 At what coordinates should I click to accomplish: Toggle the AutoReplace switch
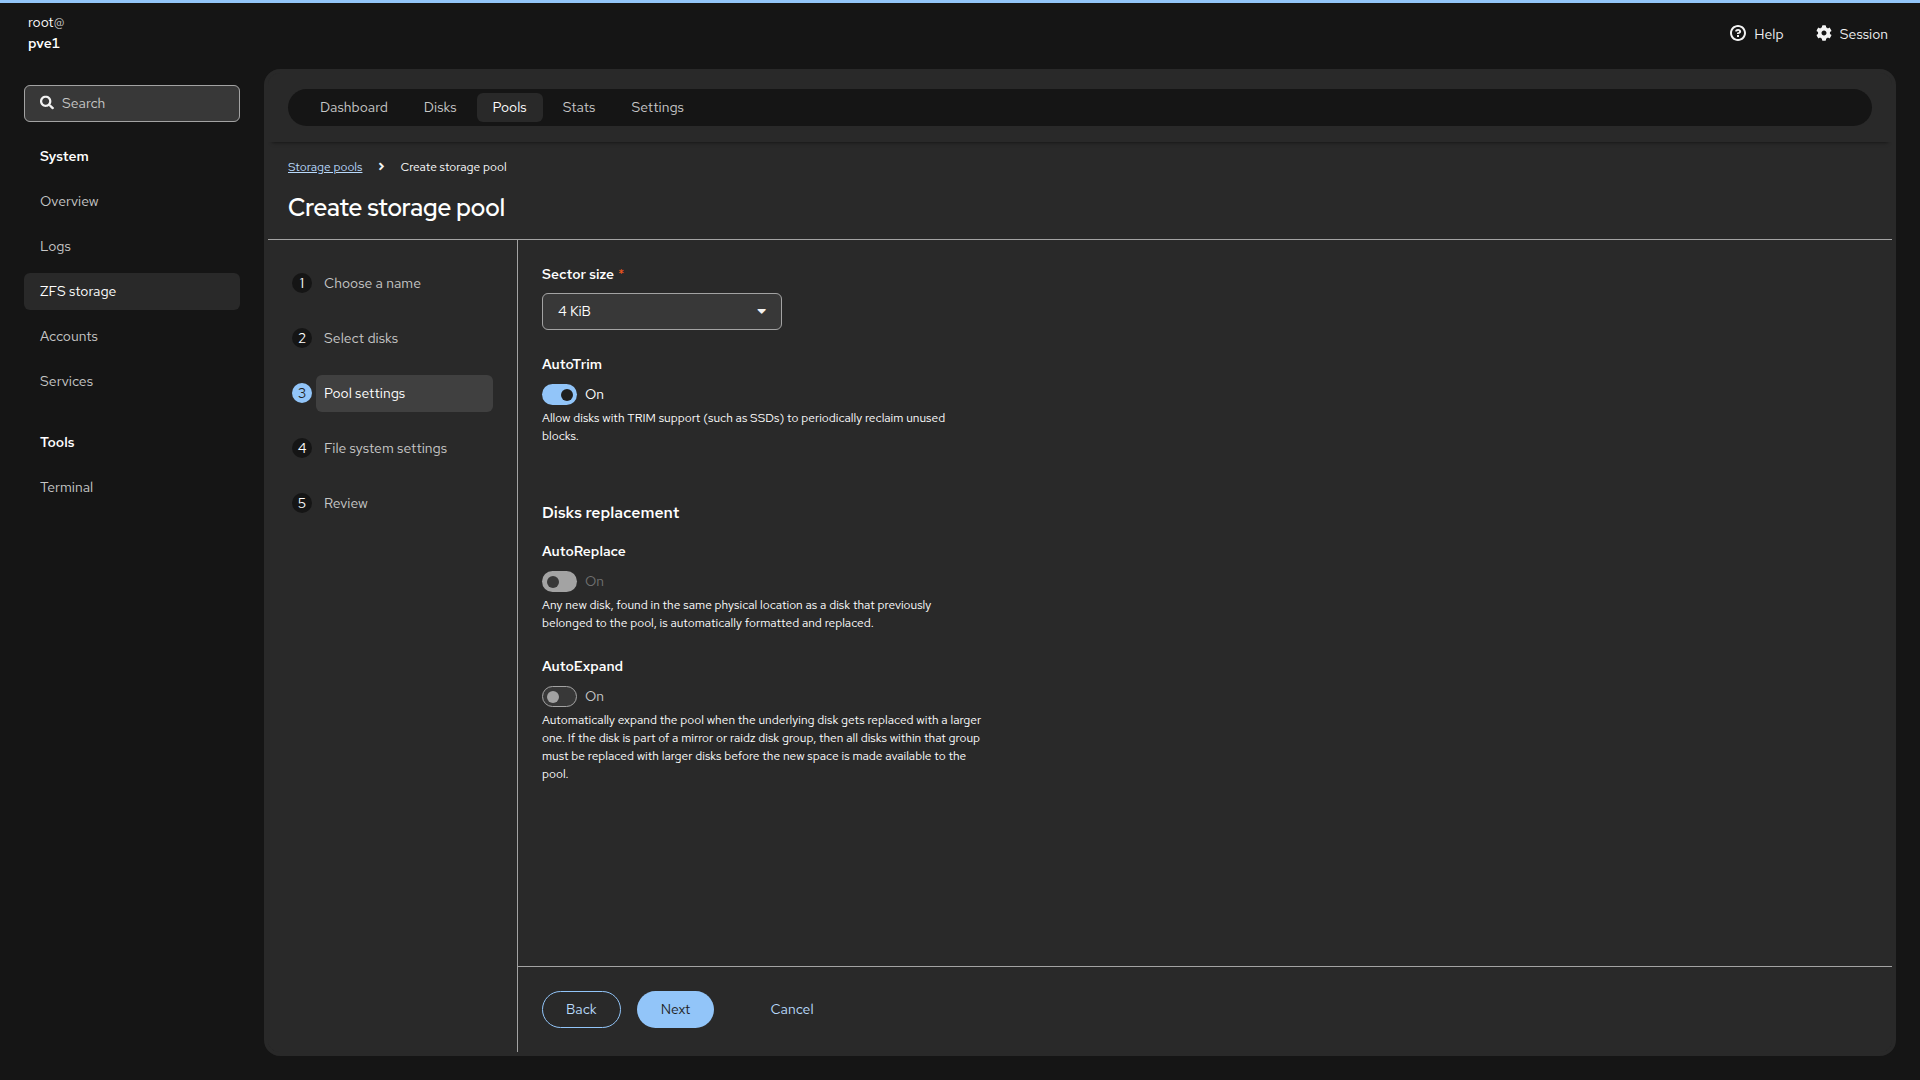pos(559,582)
